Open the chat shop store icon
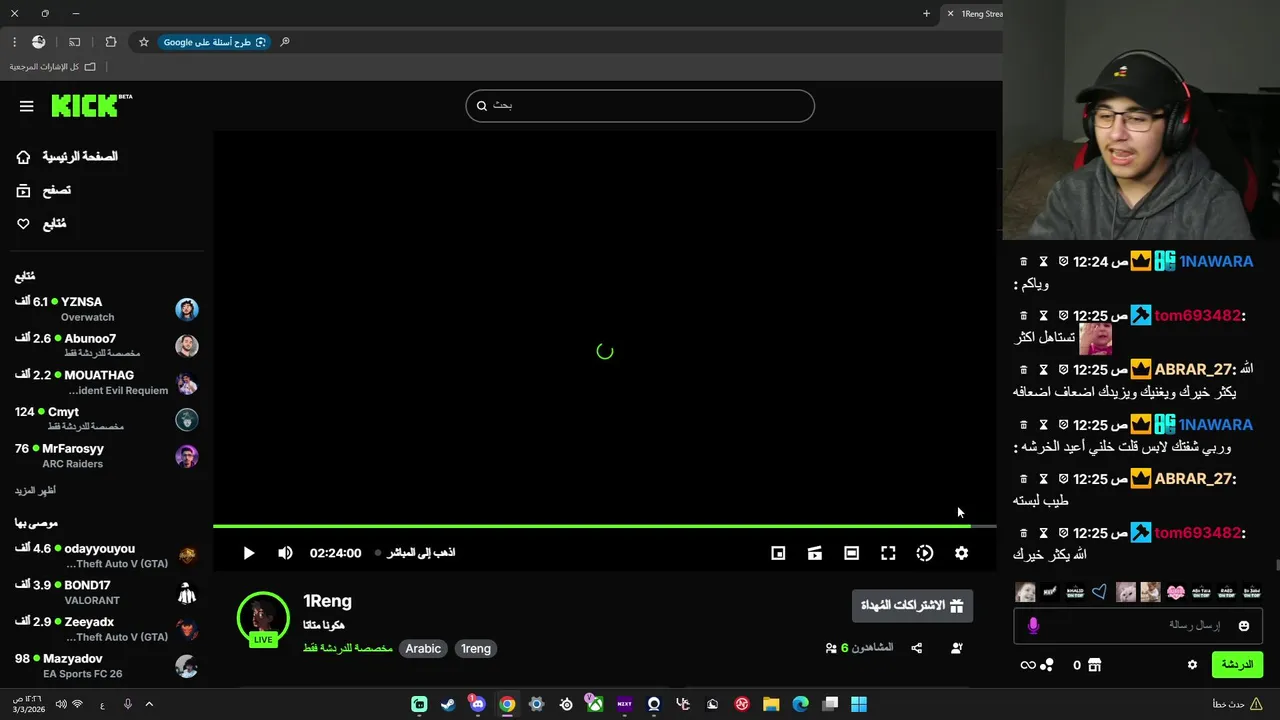1280x720 pixels. click(x=1094, y=665)
